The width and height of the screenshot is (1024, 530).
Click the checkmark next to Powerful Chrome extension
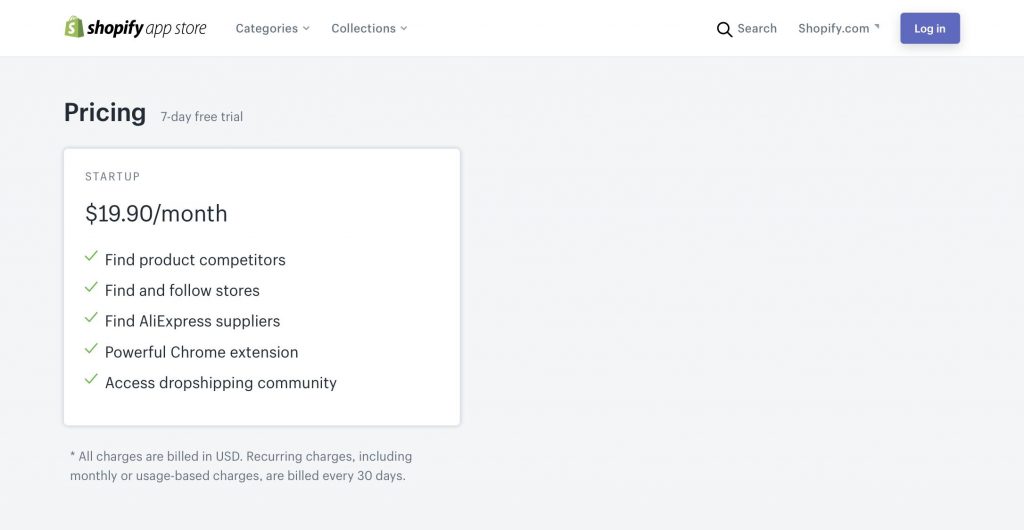click(x=91, y=350)
